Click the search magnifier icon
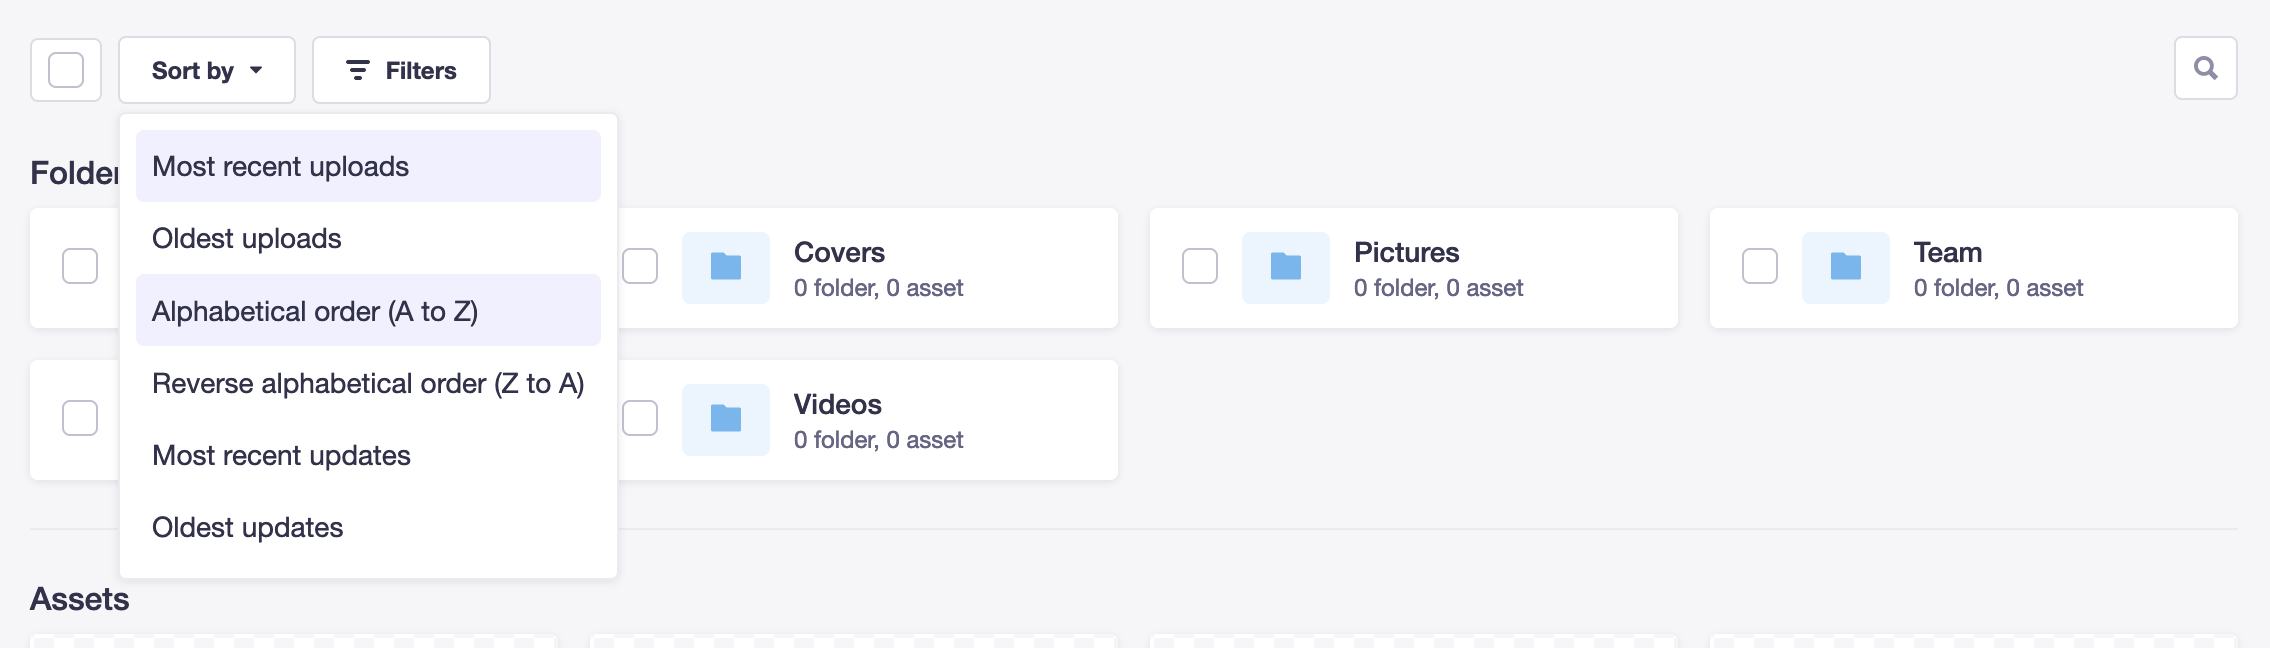 click(2205, 68)
